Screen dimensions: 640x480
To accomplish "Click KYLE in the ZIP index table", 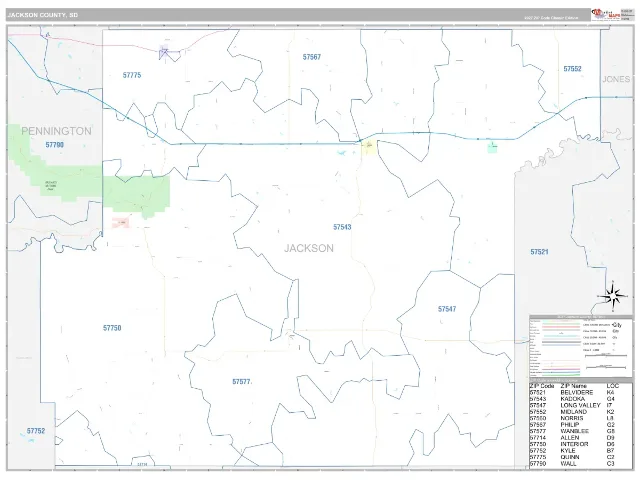I will [x=568, y=451].
